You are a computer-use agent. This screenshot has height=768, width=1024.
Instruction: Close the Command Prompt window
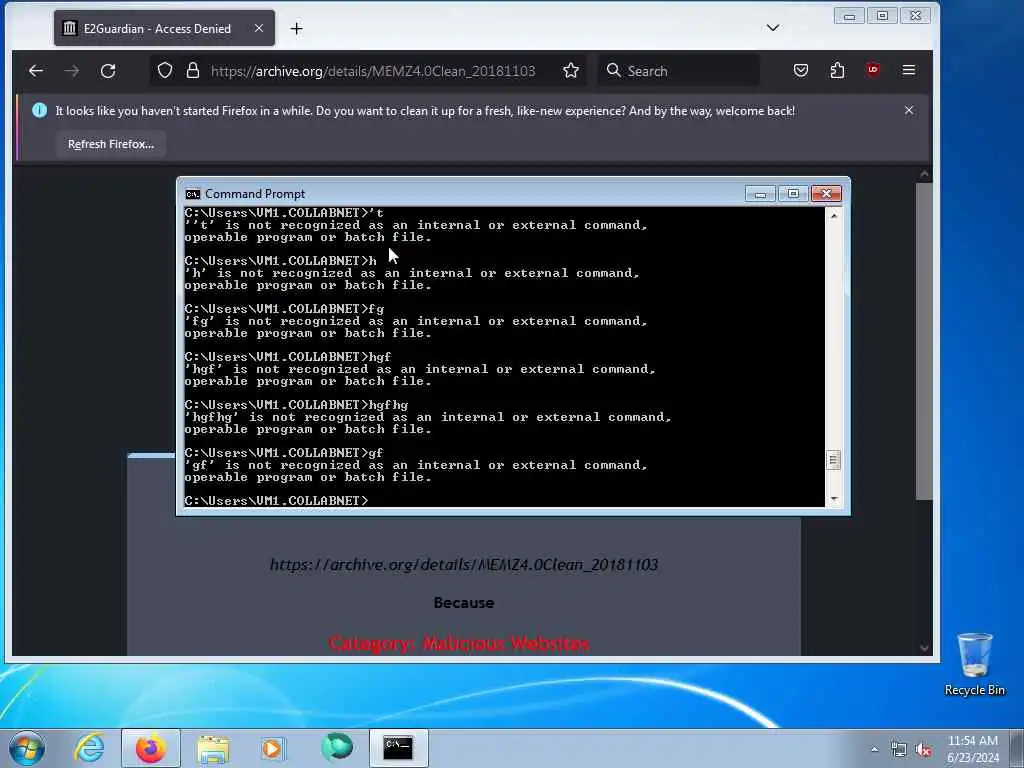coord(826,194)
